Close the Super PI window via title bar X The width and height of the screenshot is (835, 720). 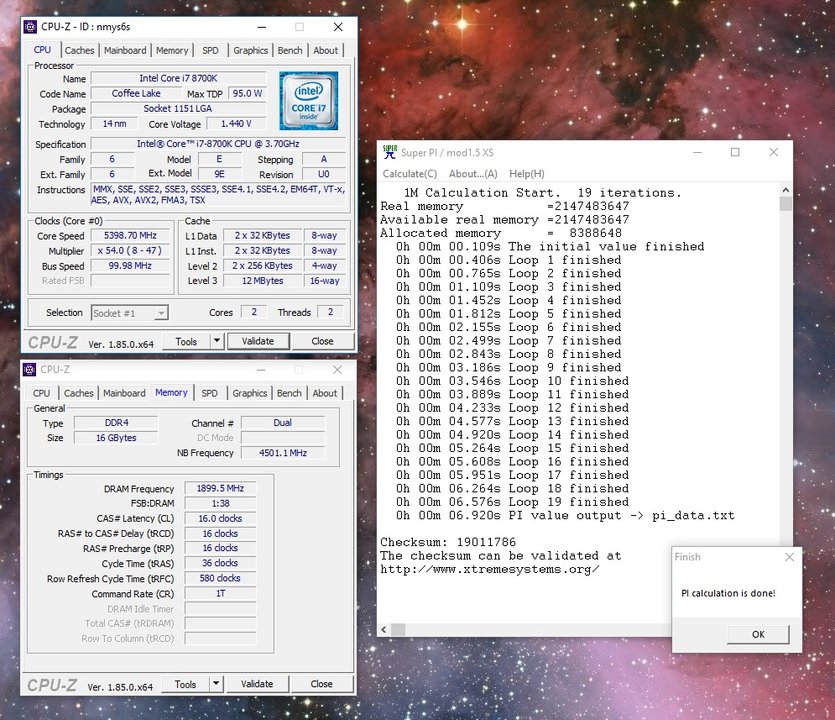[774, 152]
